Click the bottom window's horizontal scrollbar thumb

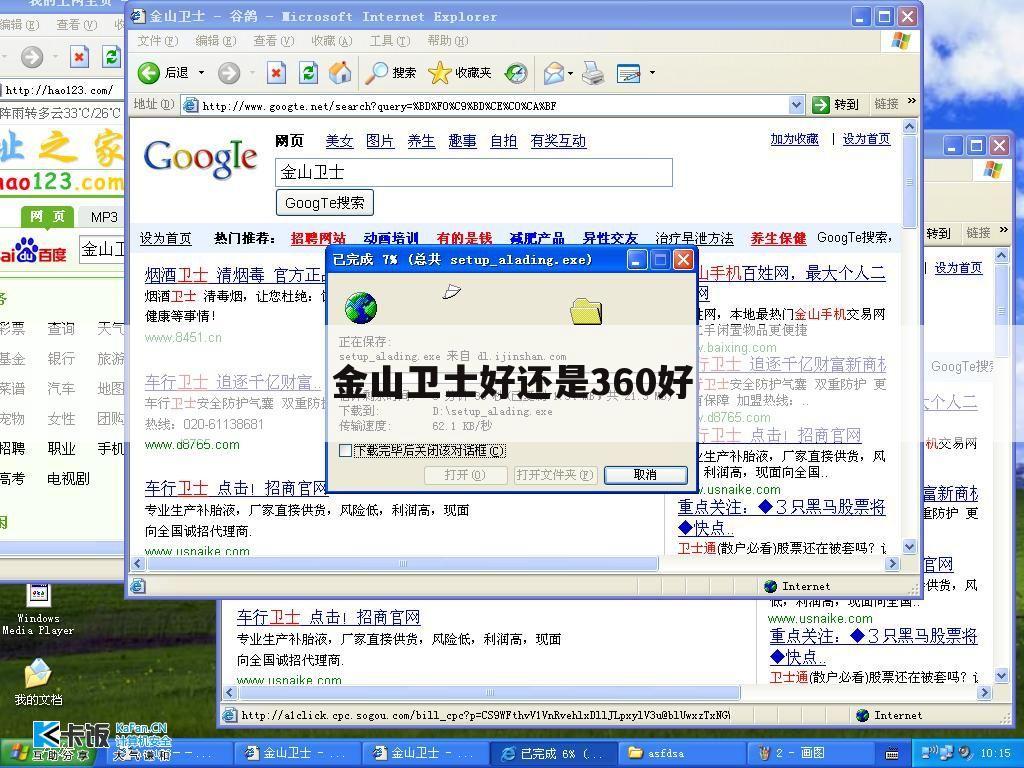[x=488, y=692]
